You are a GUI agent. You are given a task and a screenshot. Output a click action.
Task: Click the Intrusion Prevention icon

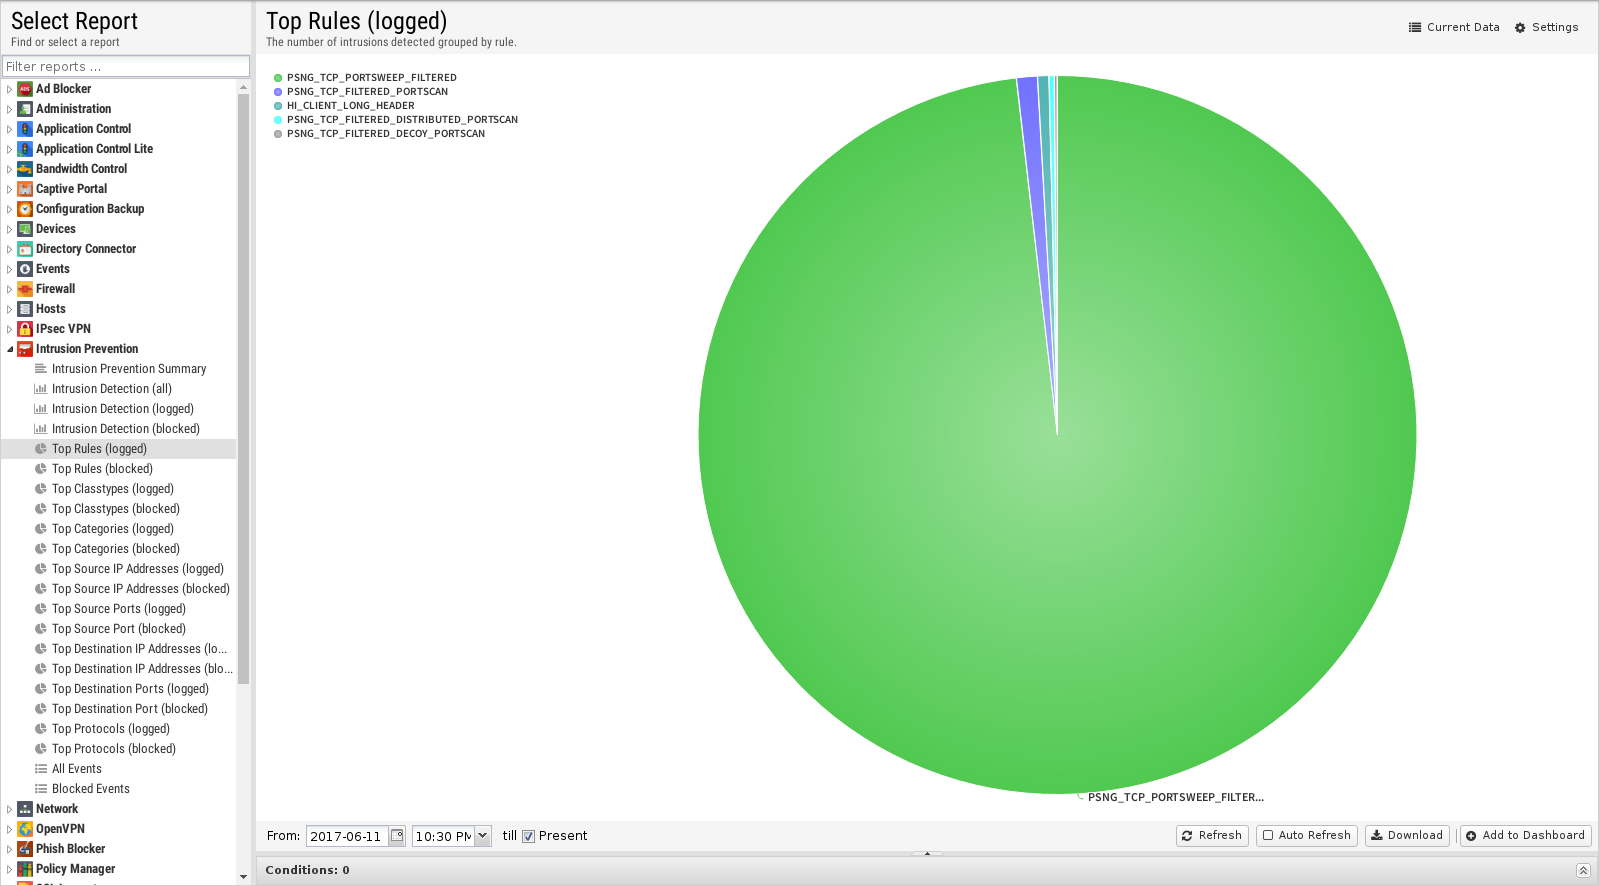[25, 349]
